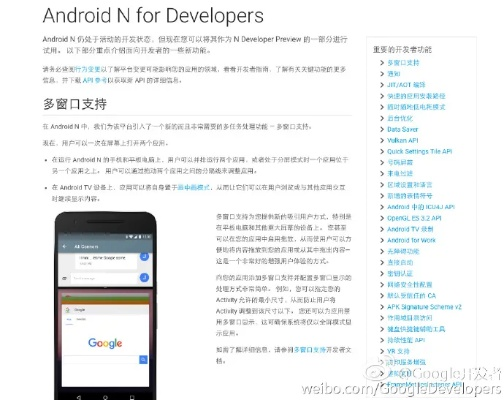Image resolution: width=504 pixels, height=400 pixels.
Task: Click chevron next to Android for Work
Action: (382, 240)
